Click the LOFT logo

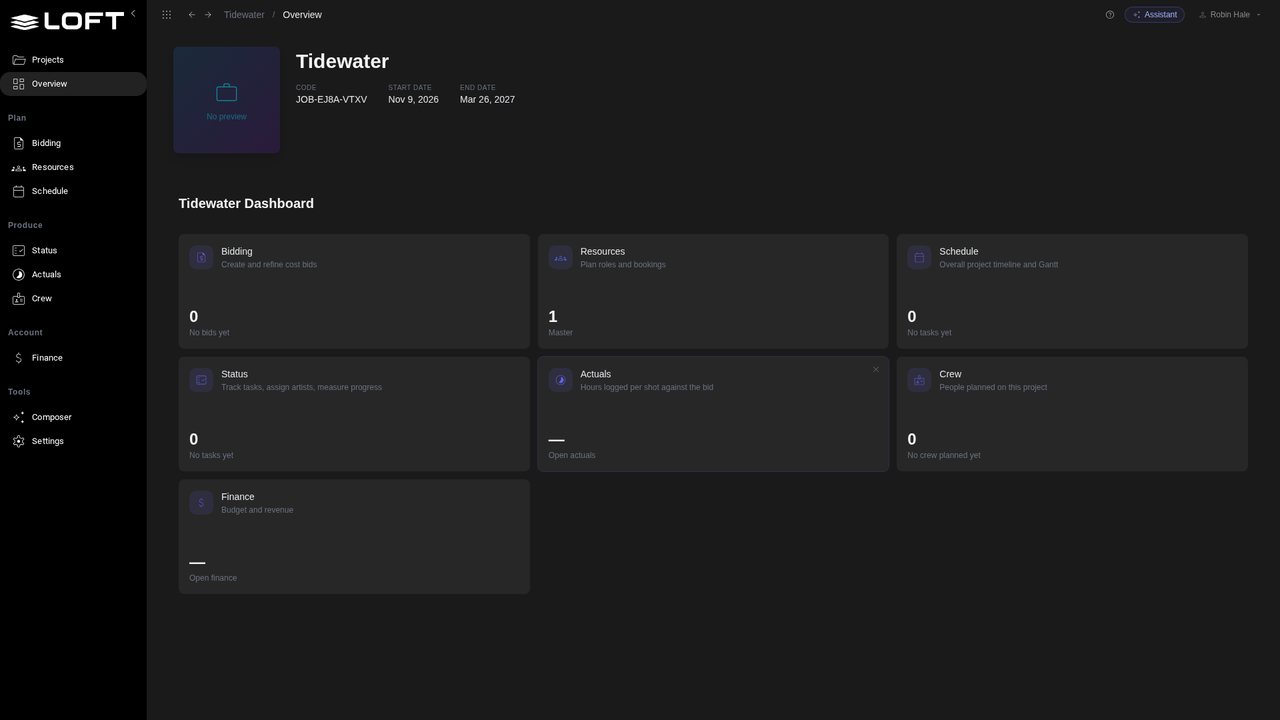pos(67,21)
